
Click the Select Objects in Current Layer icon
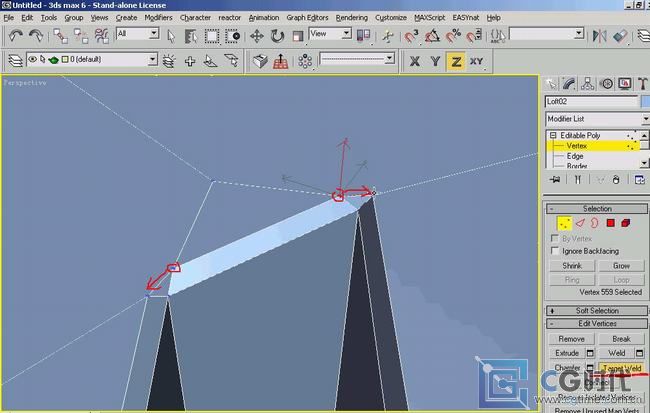click(x=169, y=61)
